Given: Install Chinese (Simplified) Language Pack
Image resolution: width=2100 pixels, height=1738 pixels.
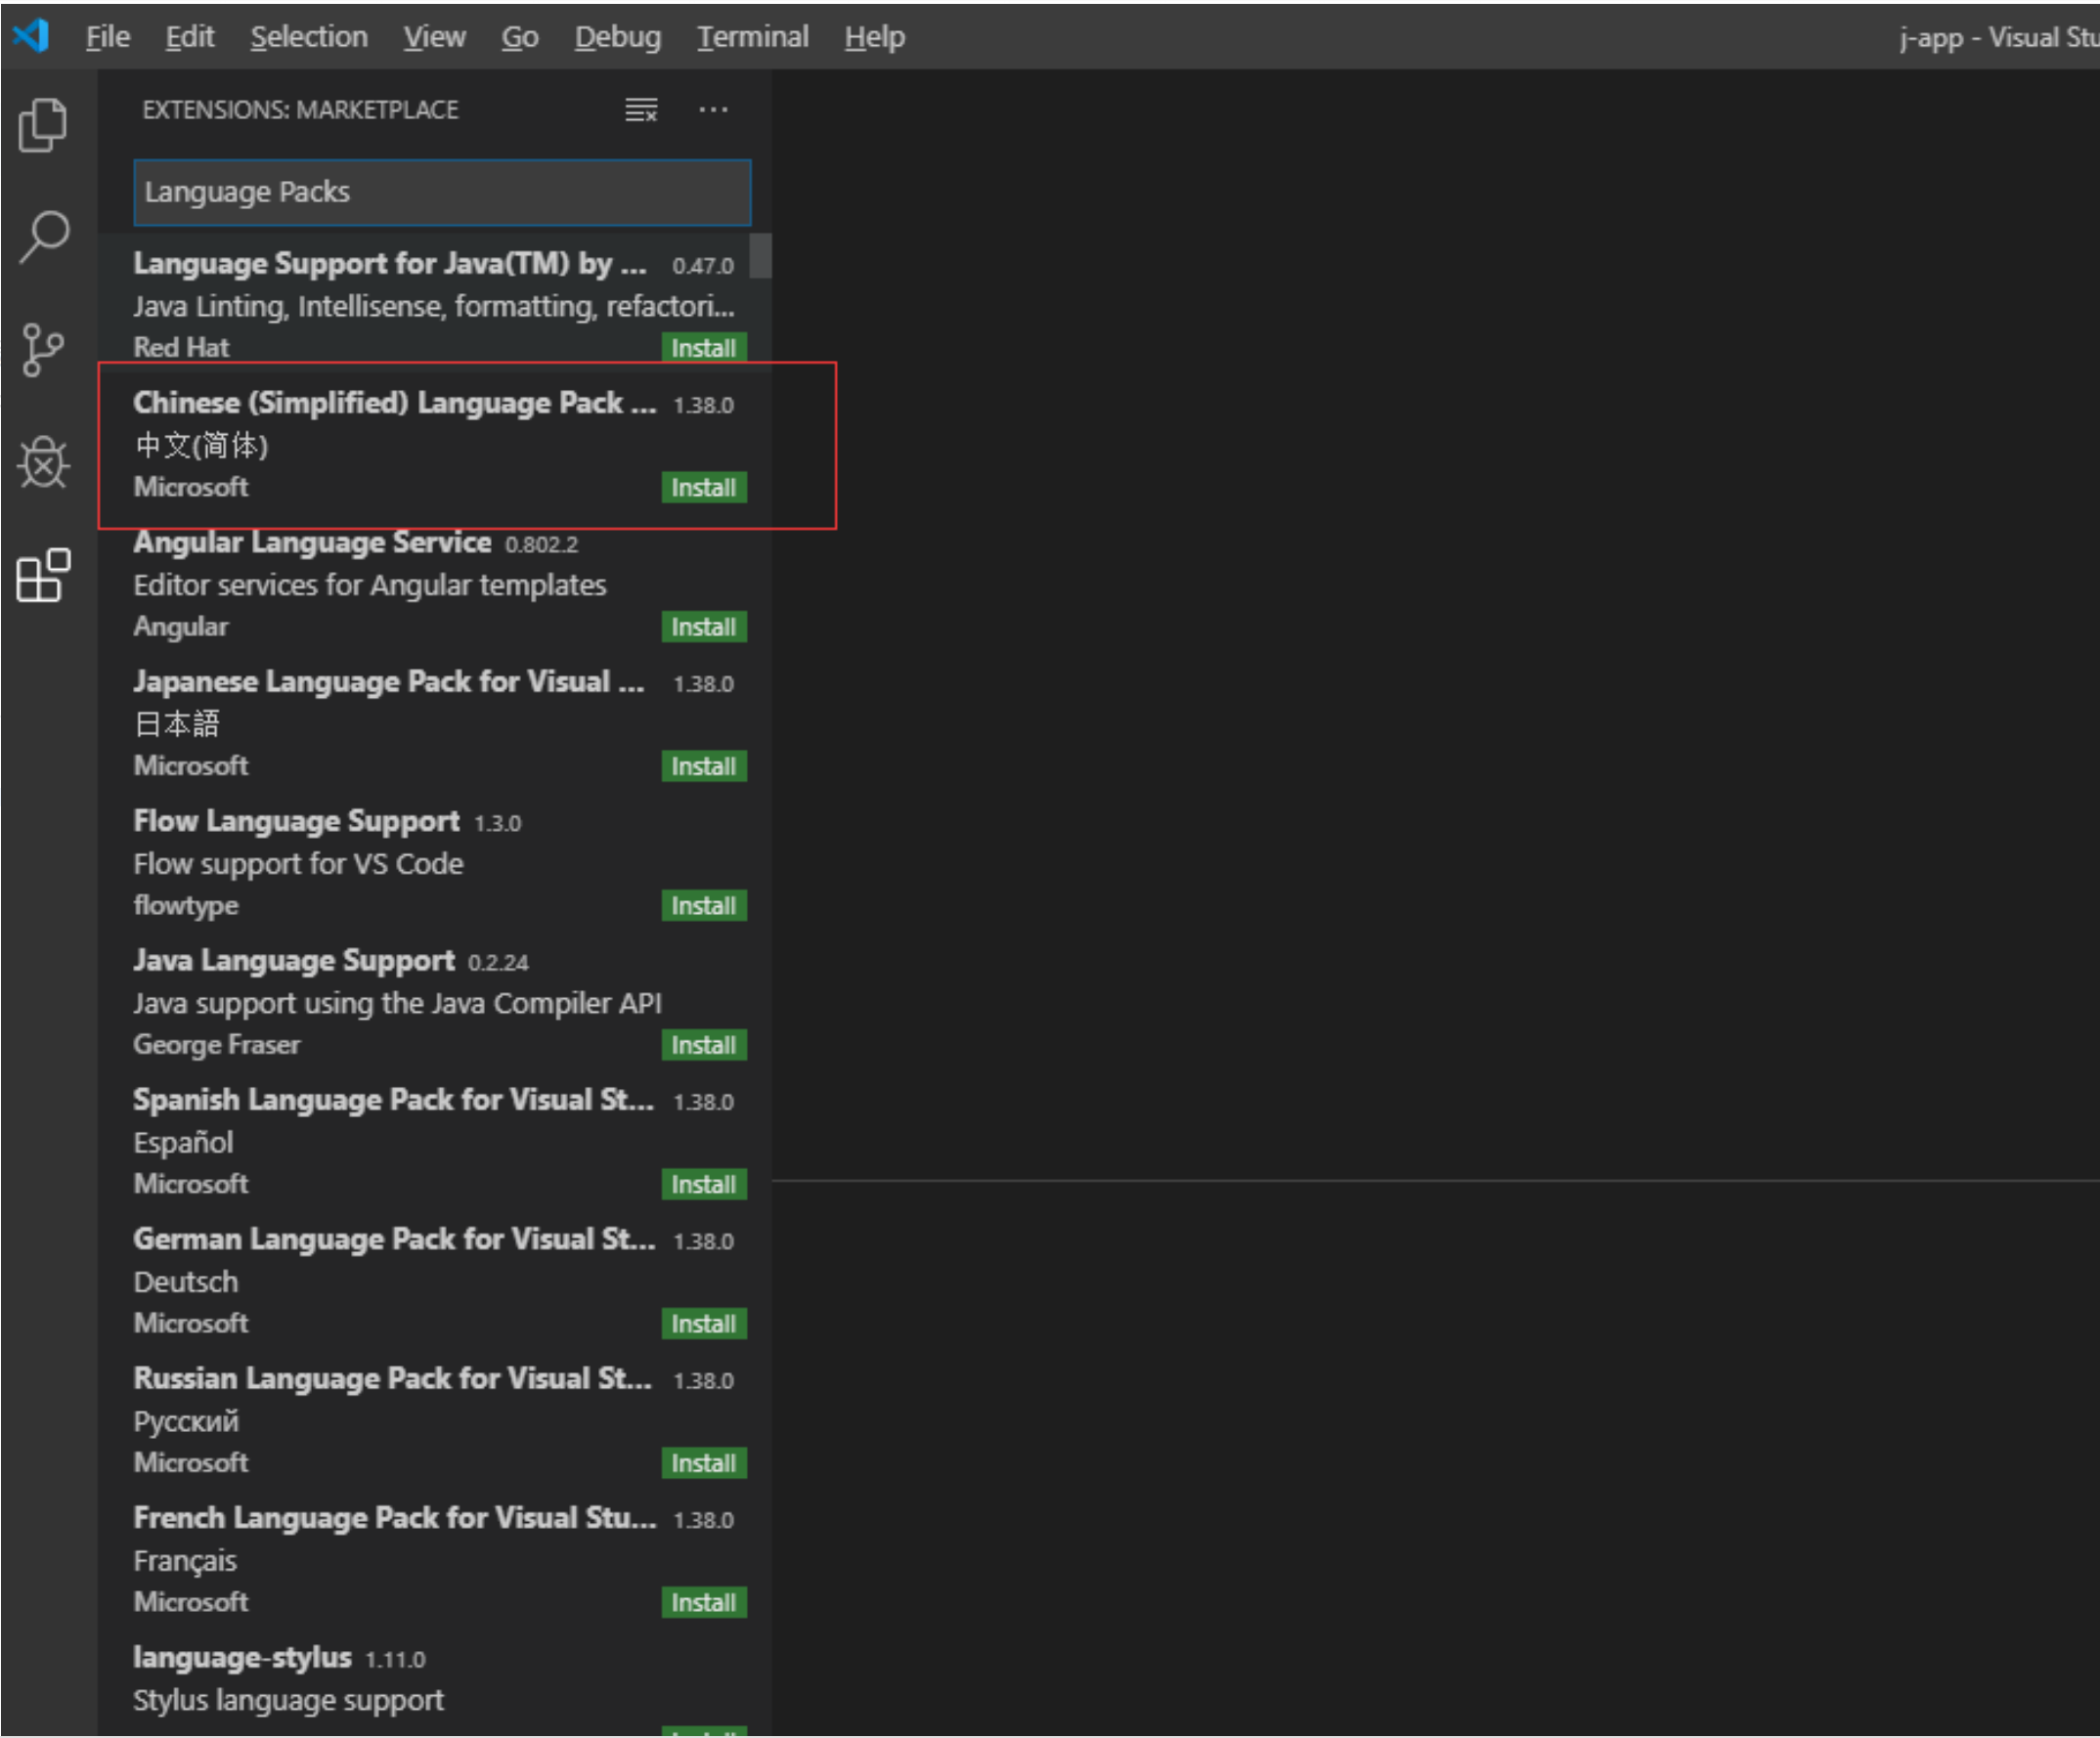Looking at the screenshot, I should (x=703, y=488).
